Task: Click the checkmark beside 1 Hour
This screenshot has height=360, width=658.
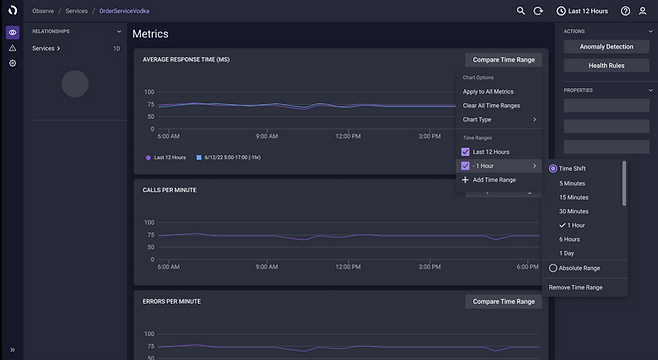Action: point(562,225)
